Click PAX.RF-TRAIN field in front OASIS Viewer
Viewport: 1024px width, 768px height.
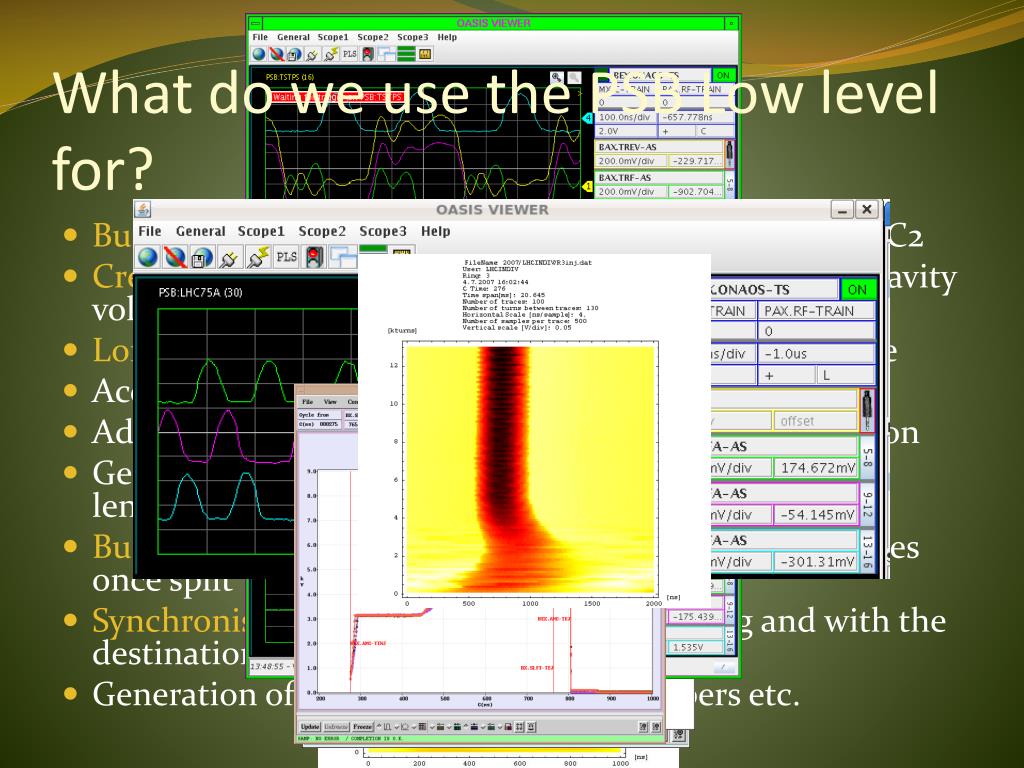point(816,311)
